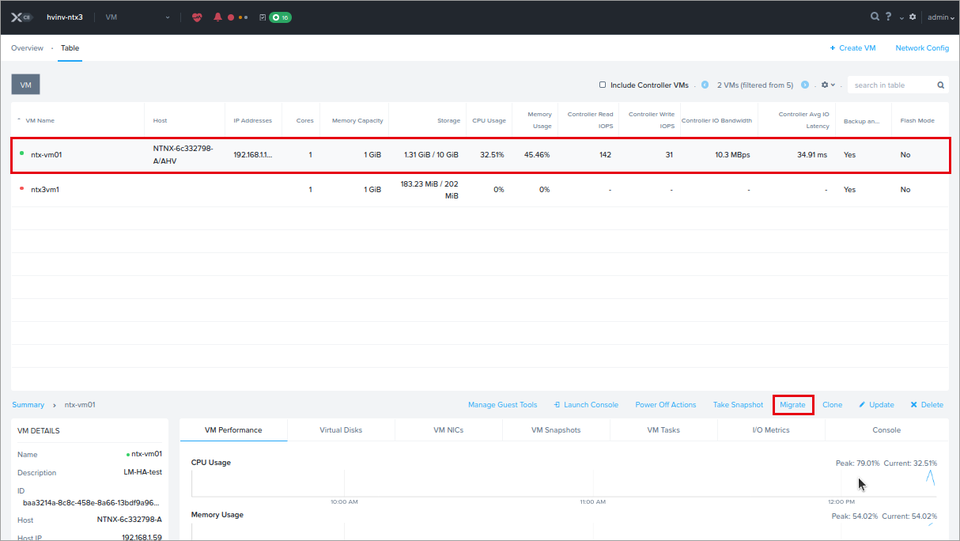Open alerts via the red bell icon
960x541 pixels.
pos(217,17)
